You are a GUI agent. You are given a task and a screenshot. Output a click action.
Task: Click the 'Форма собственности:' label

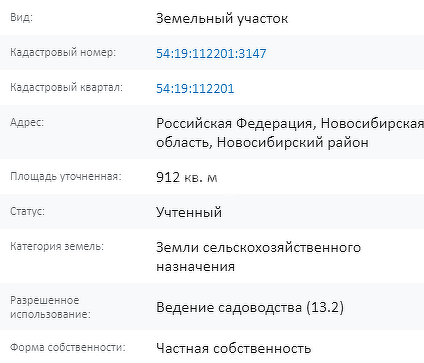68,347
